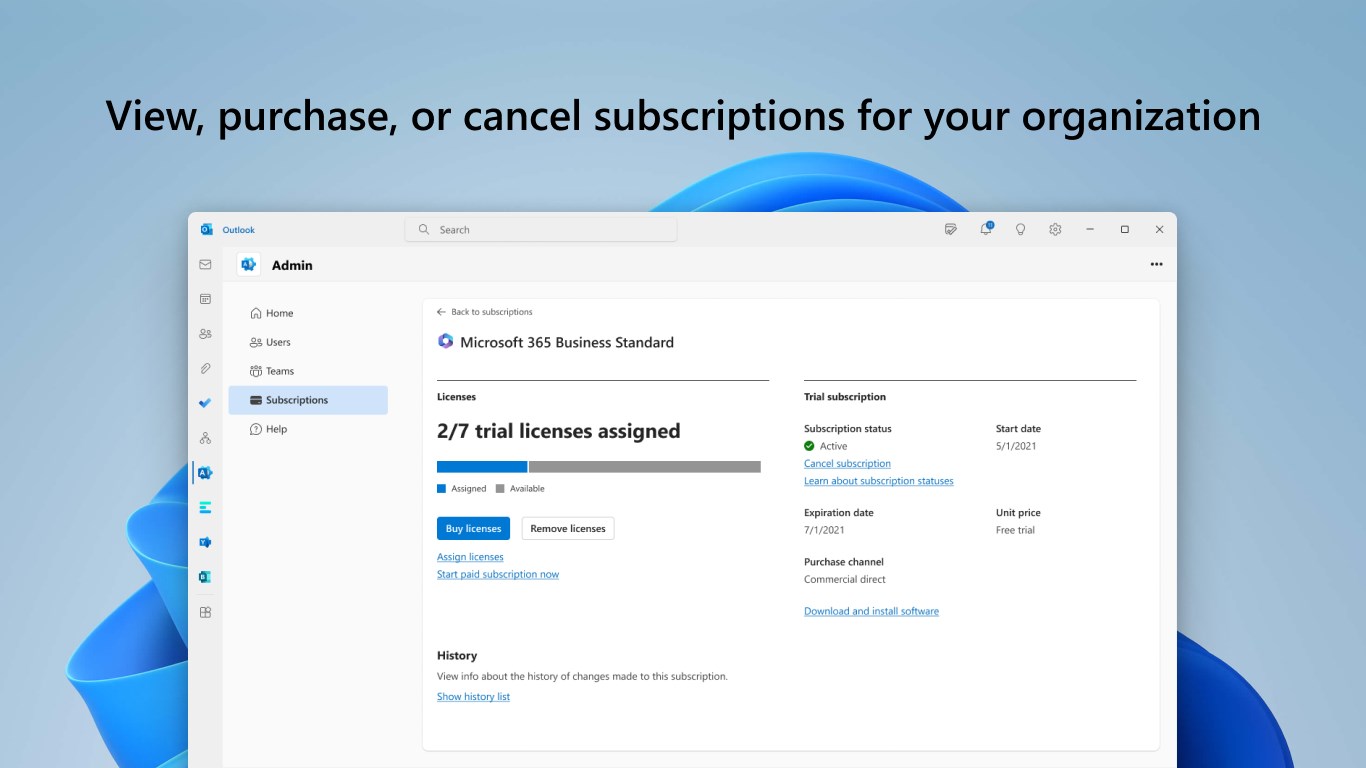Image resolution: width=1366 pixels, height=768 pixels.
Task: Go to Users in Admin navigation
Action: click(x=308, y=342)
